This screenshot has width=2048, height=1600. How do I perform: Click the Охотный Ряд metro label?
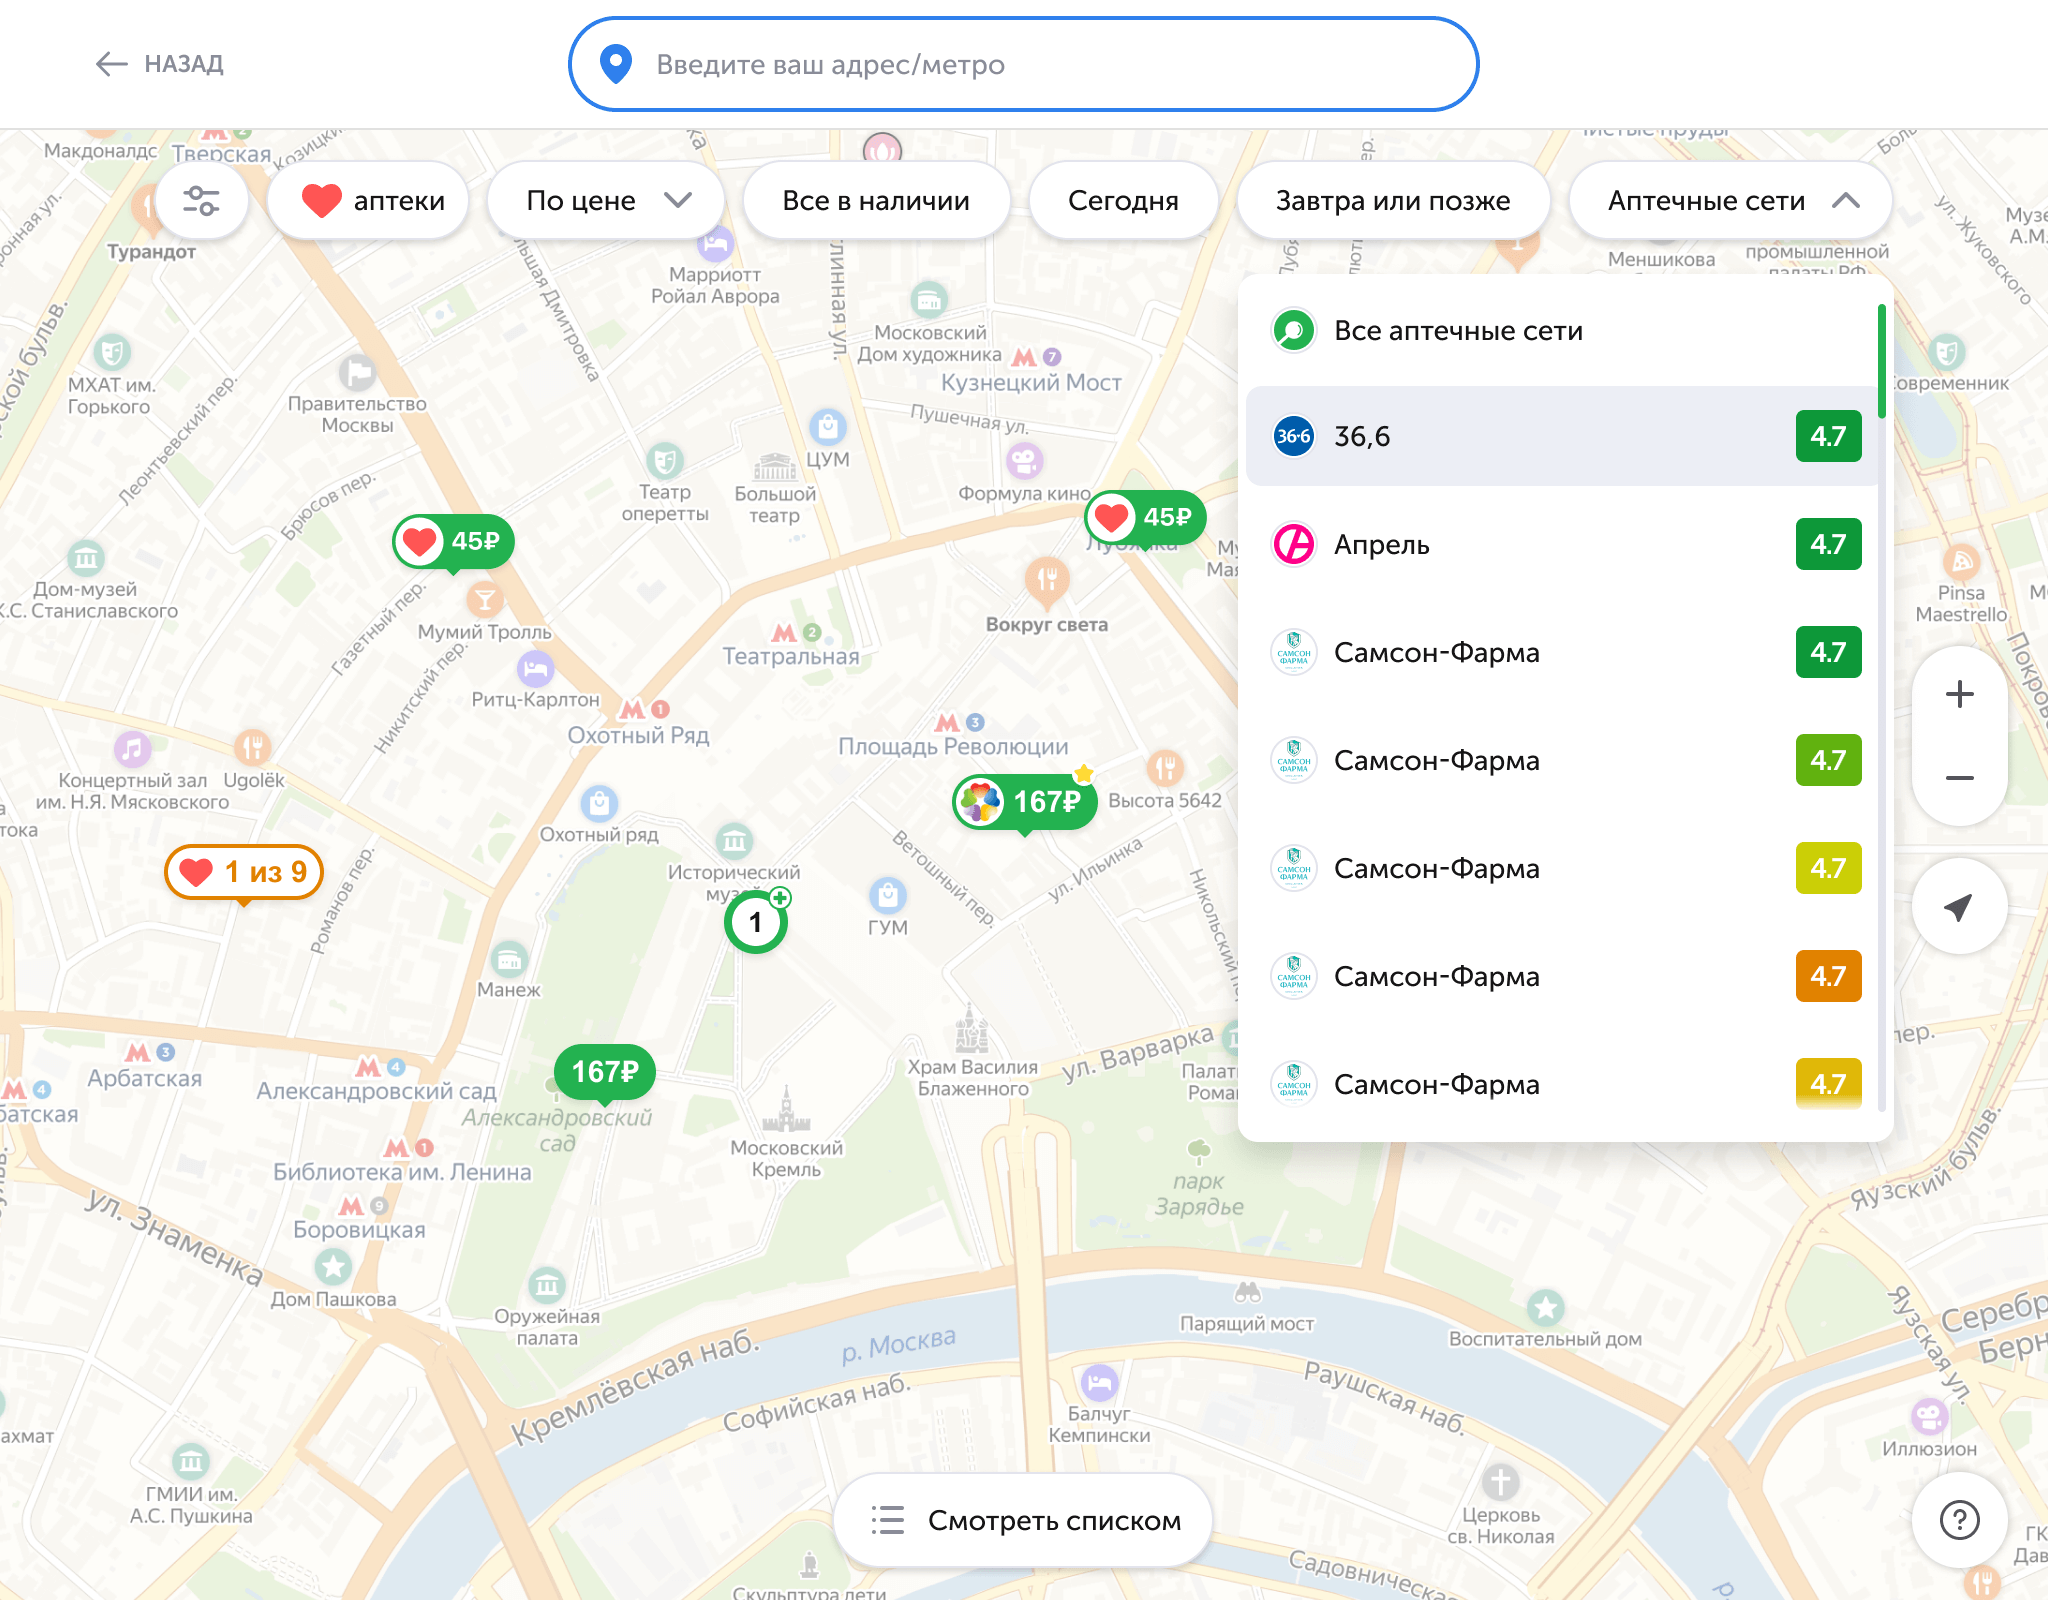pos(639,736)
